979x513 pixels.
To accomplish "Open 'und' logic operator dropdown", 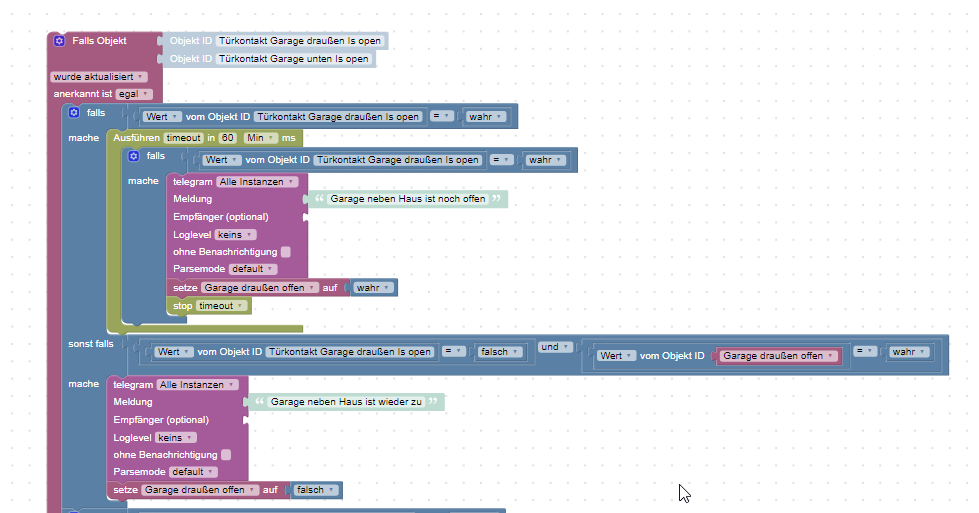I will coord(555,348).
